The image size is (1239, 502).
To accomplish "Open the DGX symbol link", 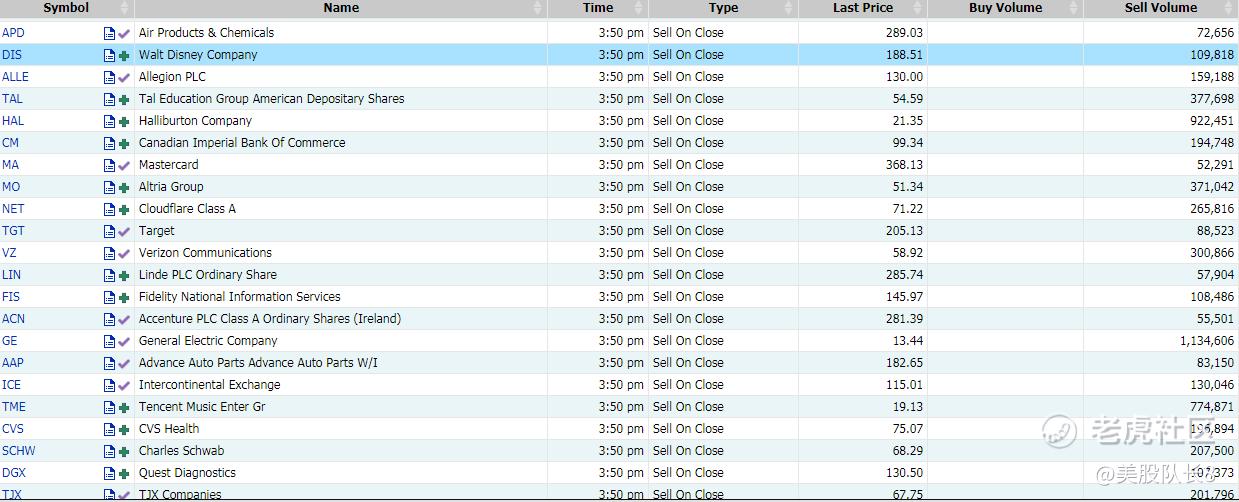I will point(14,473).
